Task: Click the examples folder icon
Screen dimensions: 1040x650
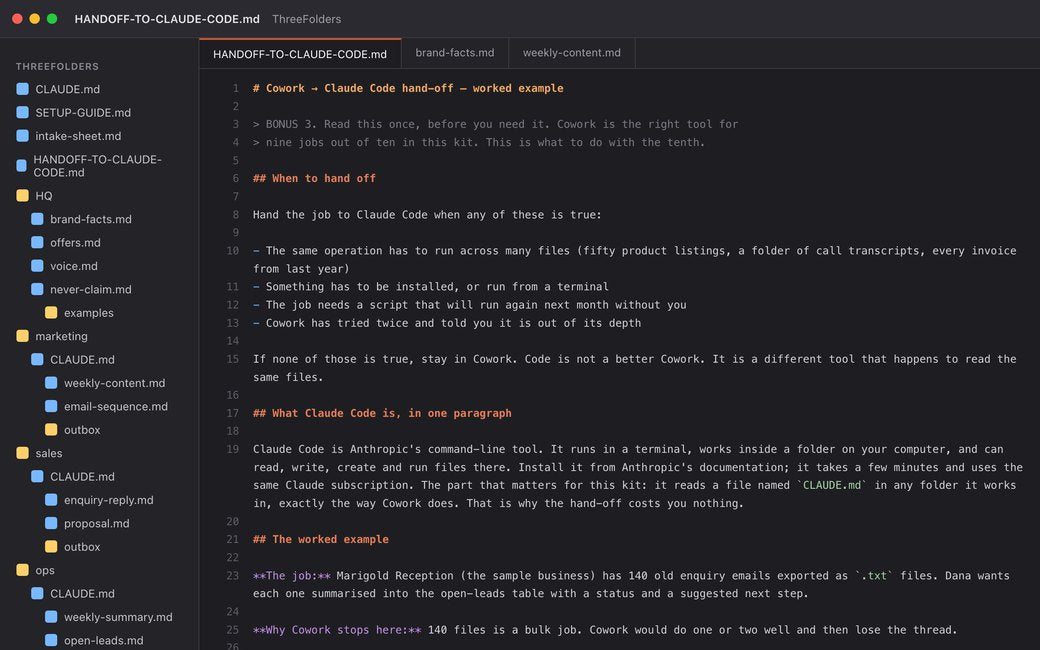Action: point(51,312)
